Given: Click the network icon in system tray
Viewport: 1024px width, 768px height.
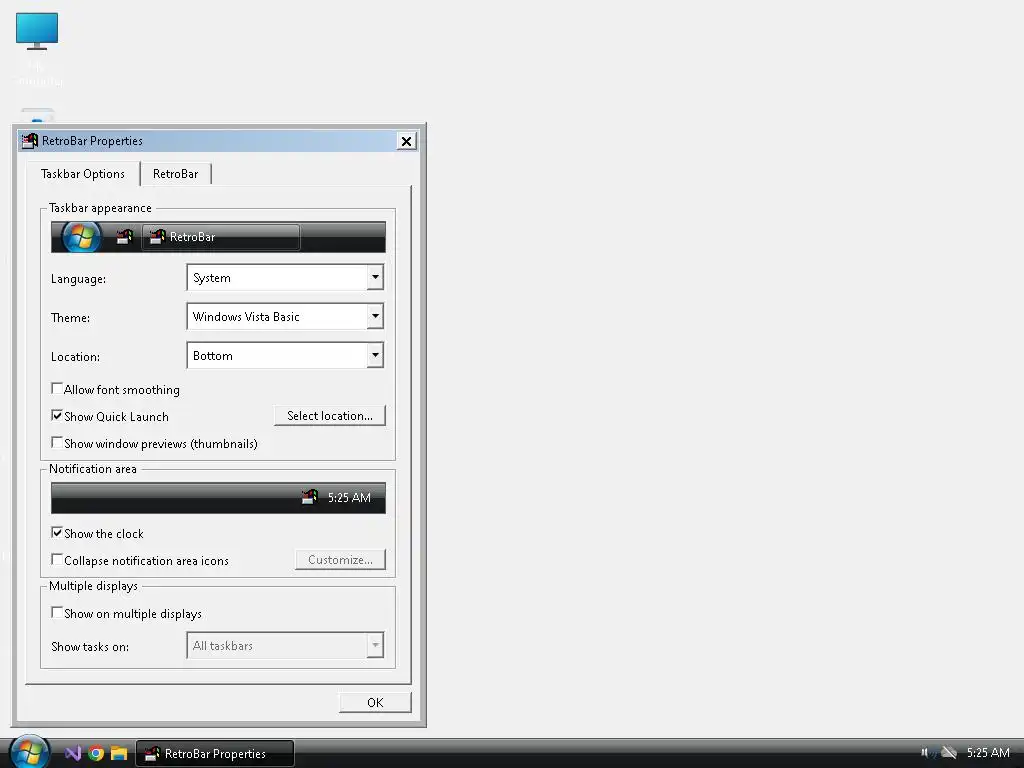Looking at the screenshot, I should pyautogui.click(x=949, y=753).
